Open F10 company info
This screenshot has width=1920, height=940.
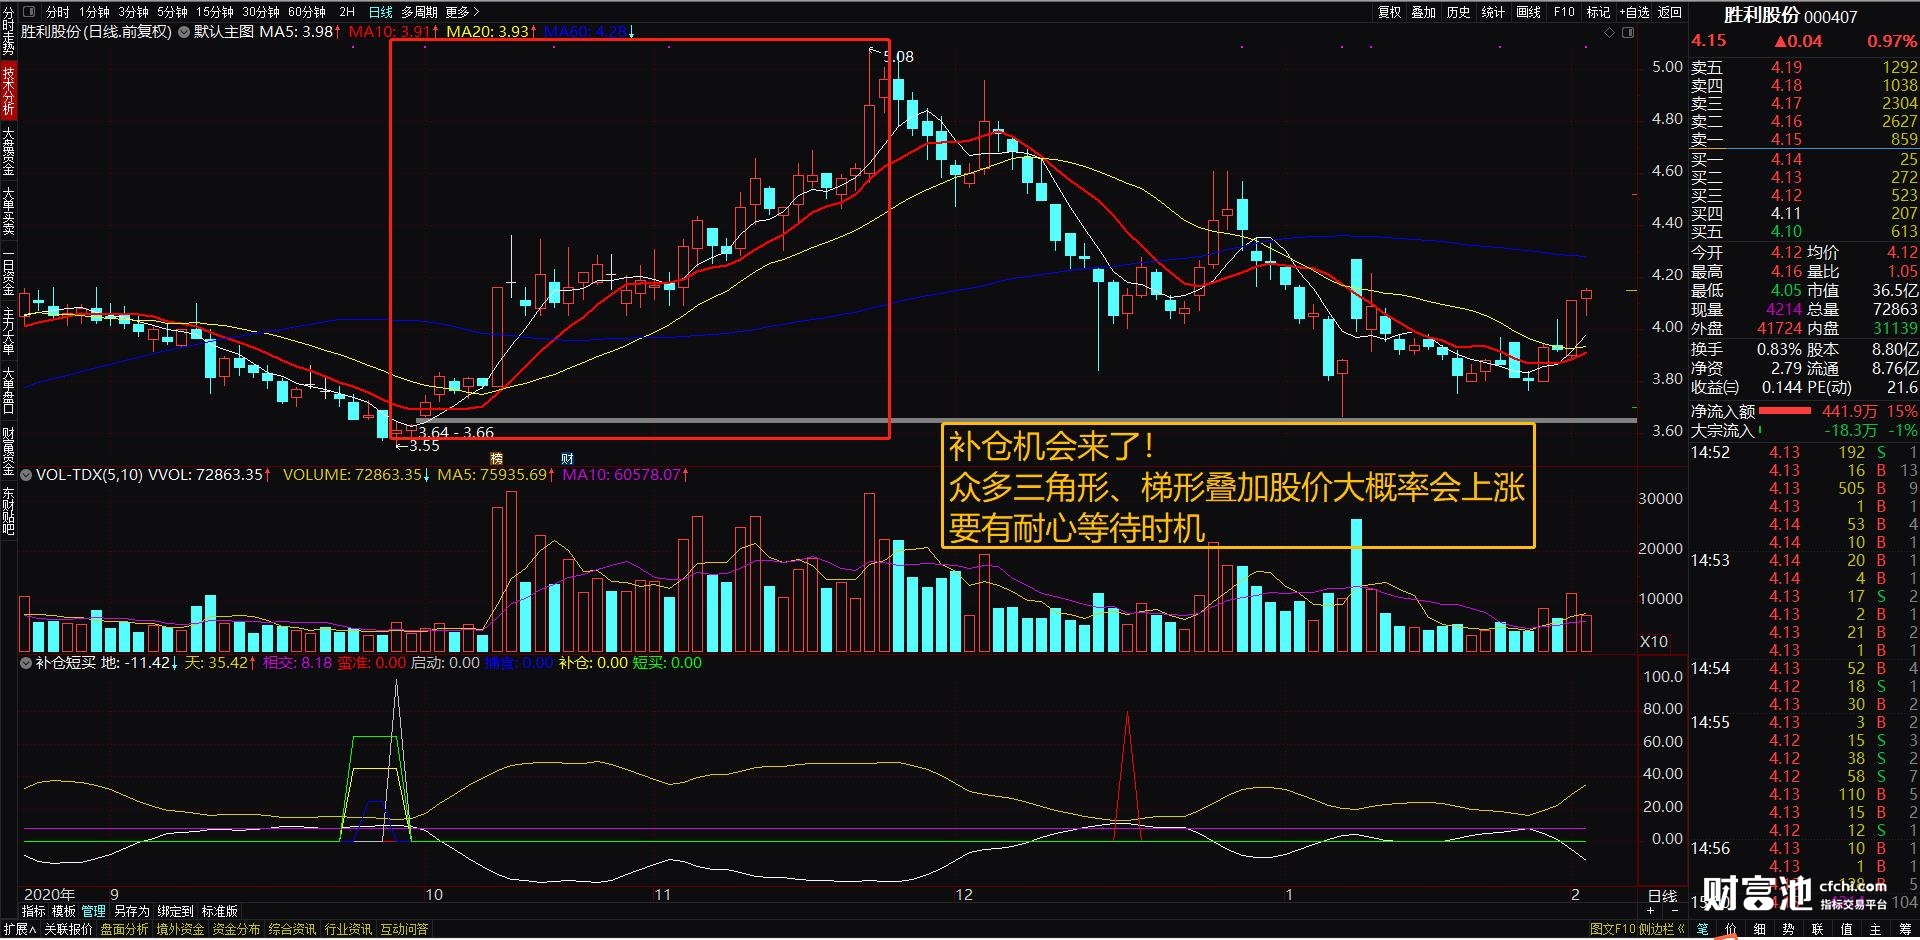[x=1564, y=12]
